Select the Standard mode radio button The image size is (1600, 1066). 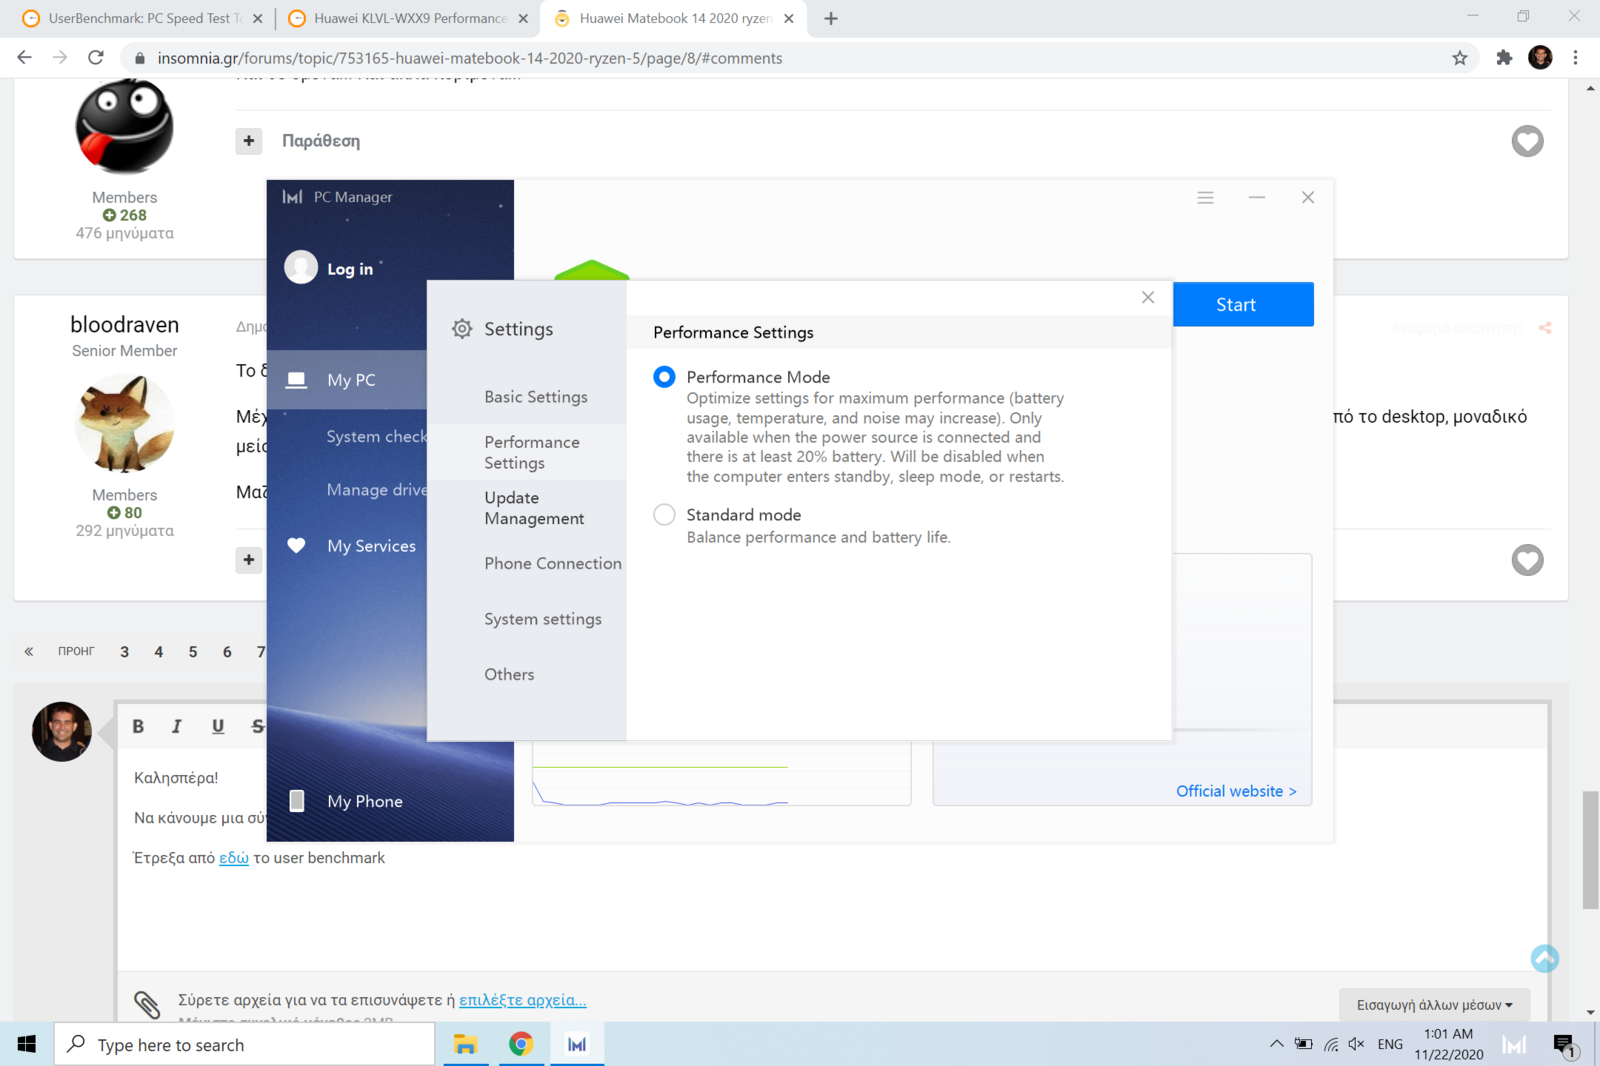pyautogui.click(x=664, y=515)
